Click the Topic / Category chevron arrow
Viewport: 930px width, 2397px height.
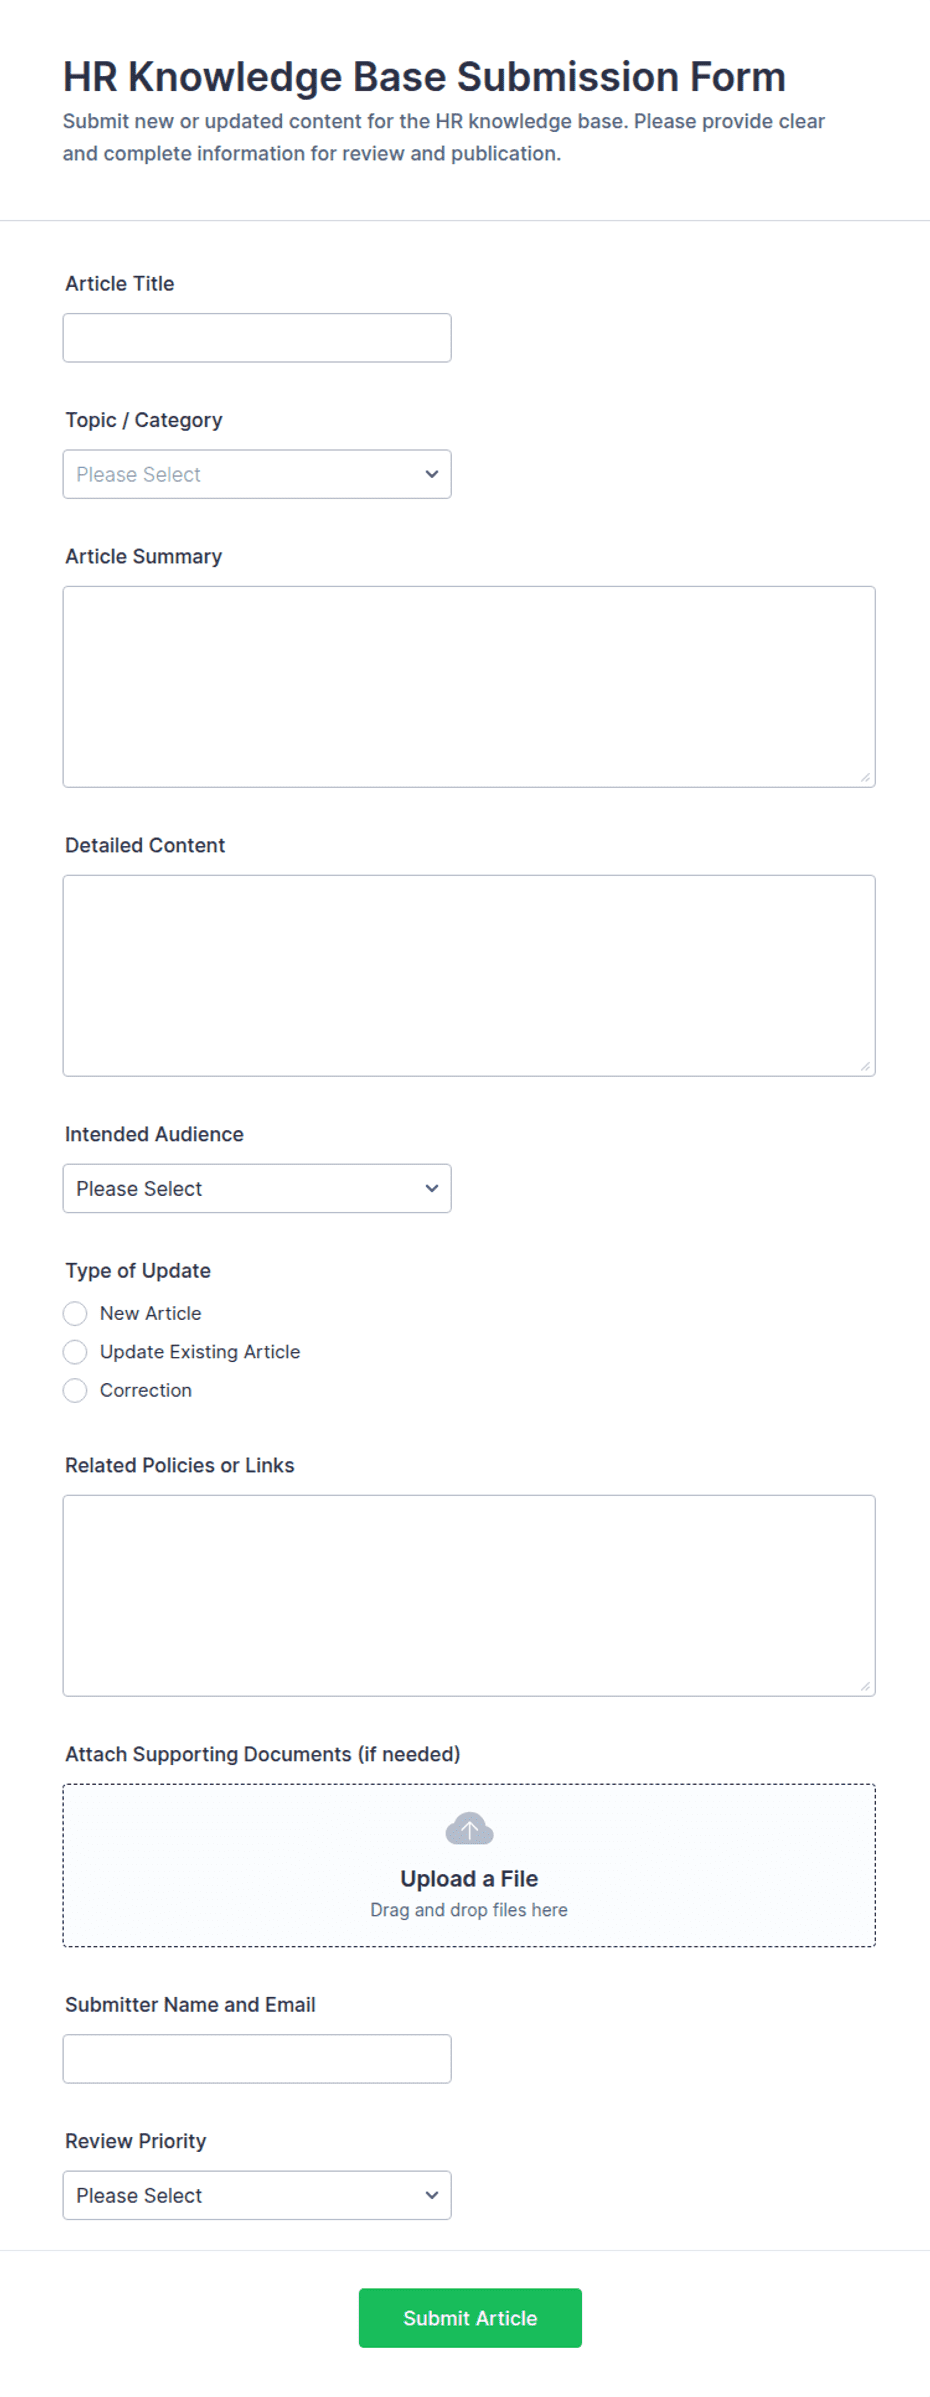(x=432, y=474)
